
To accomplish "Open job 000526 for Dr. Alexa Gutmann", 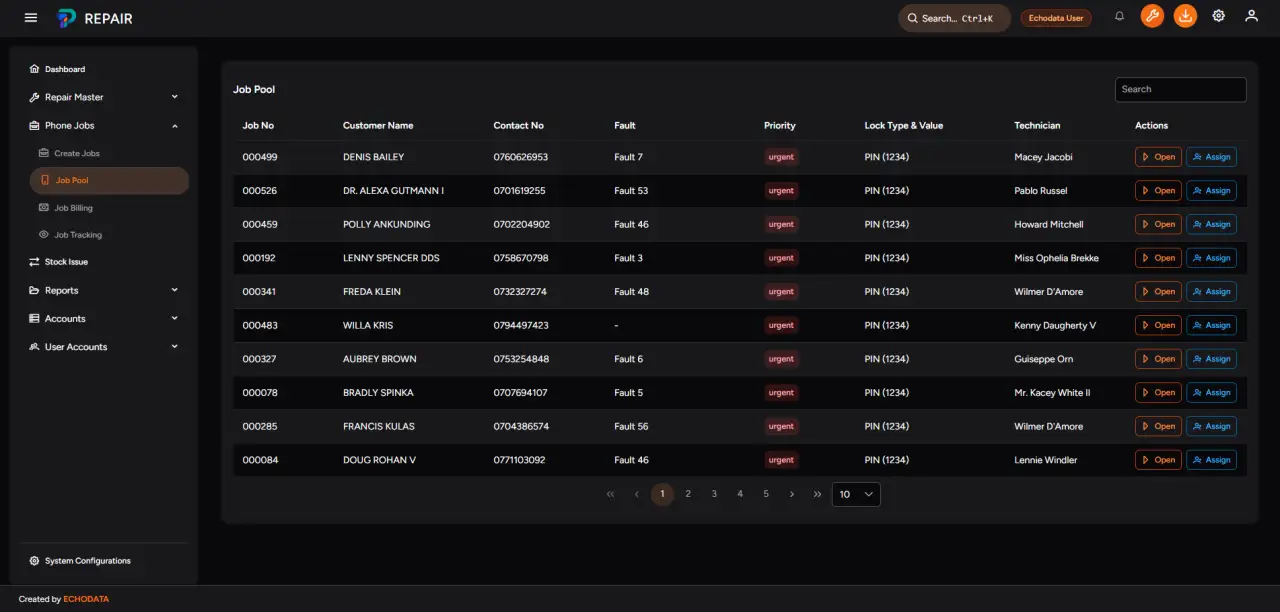I will [1158, 190].
